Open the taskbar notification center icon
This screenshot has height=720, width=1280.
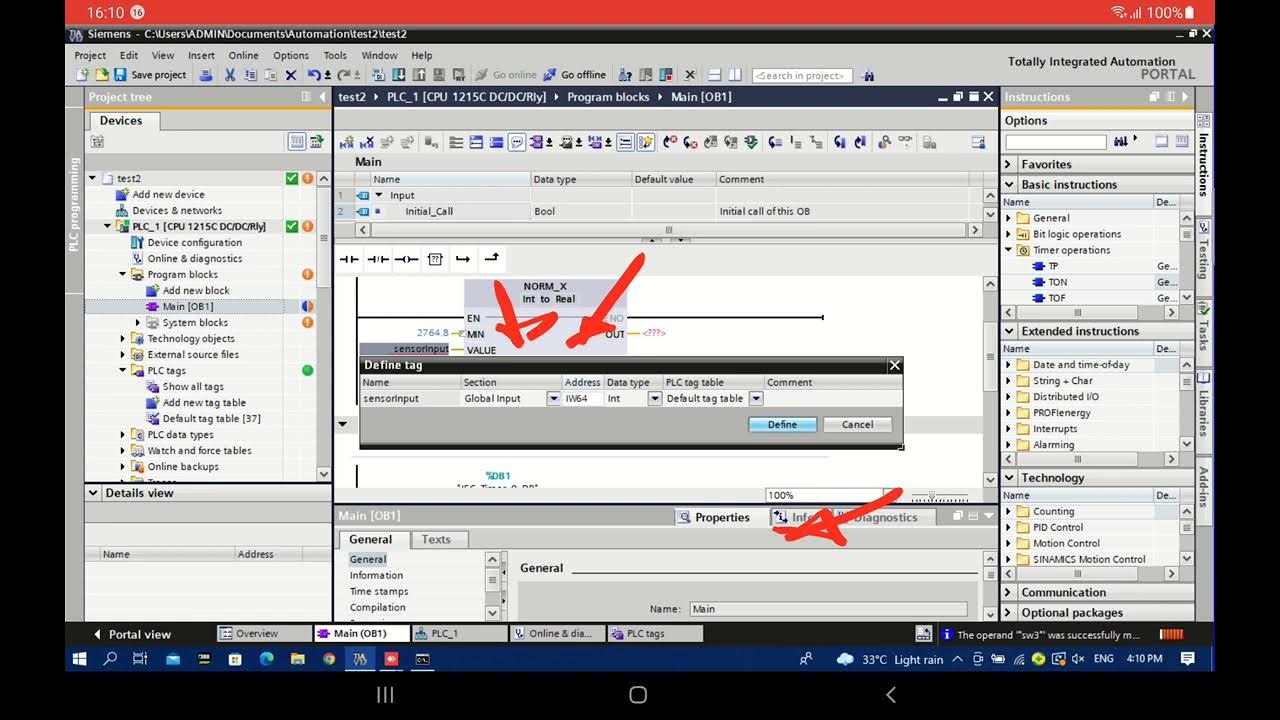point(1187,659)
